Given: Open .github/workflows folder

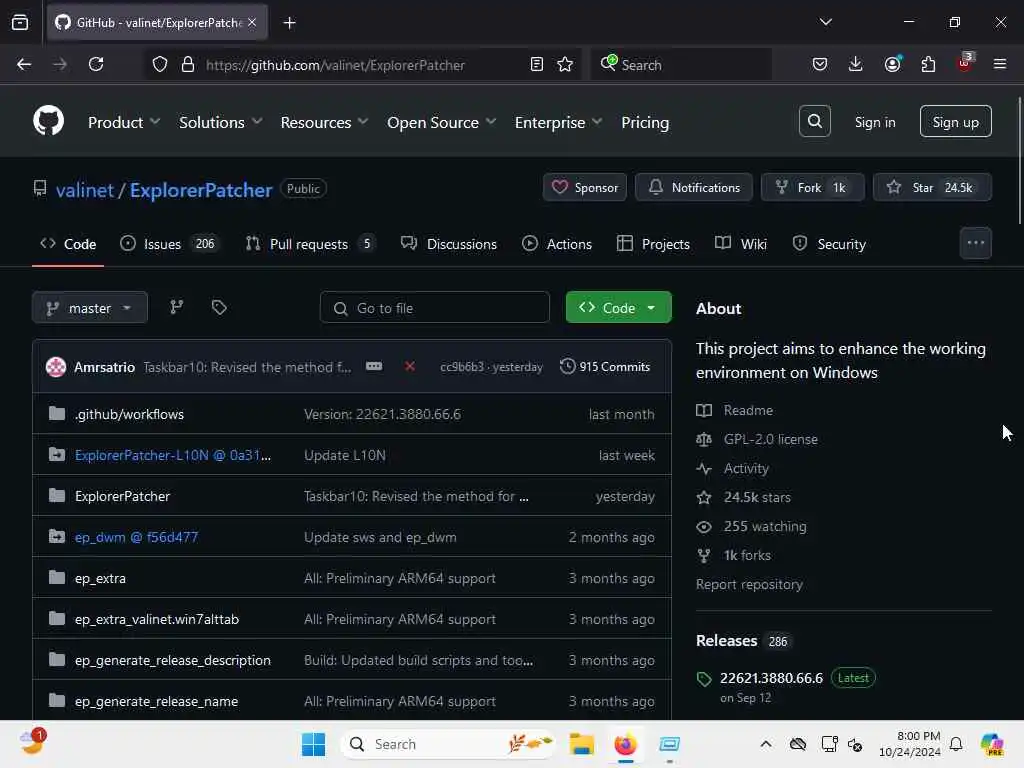Looking at the screenshot, I should point(129,414).
